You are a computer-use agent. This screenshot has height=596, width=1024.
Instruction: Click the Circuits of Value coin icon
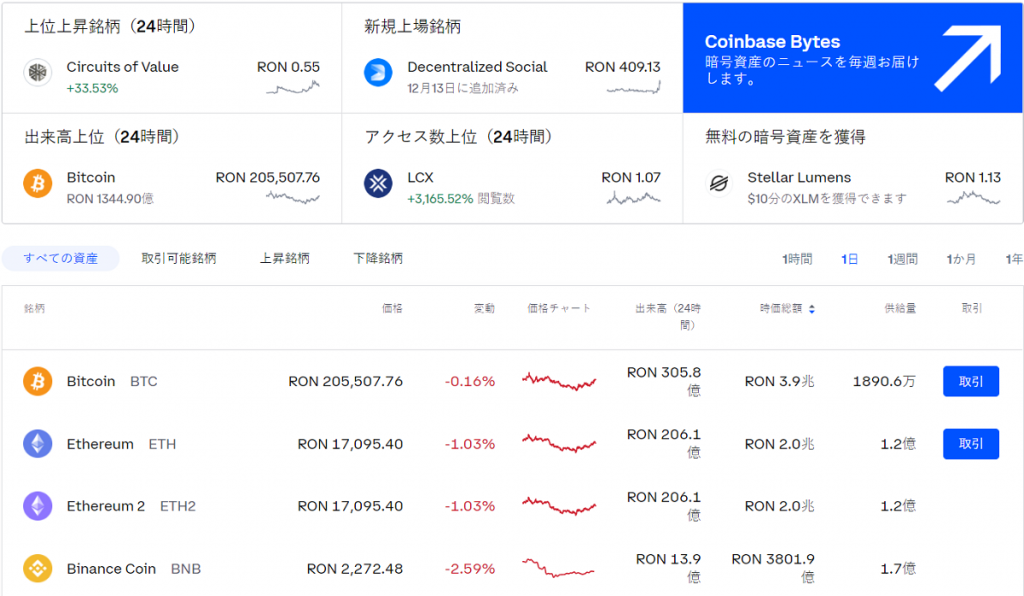pyautogui.click(x=38, y=72)
